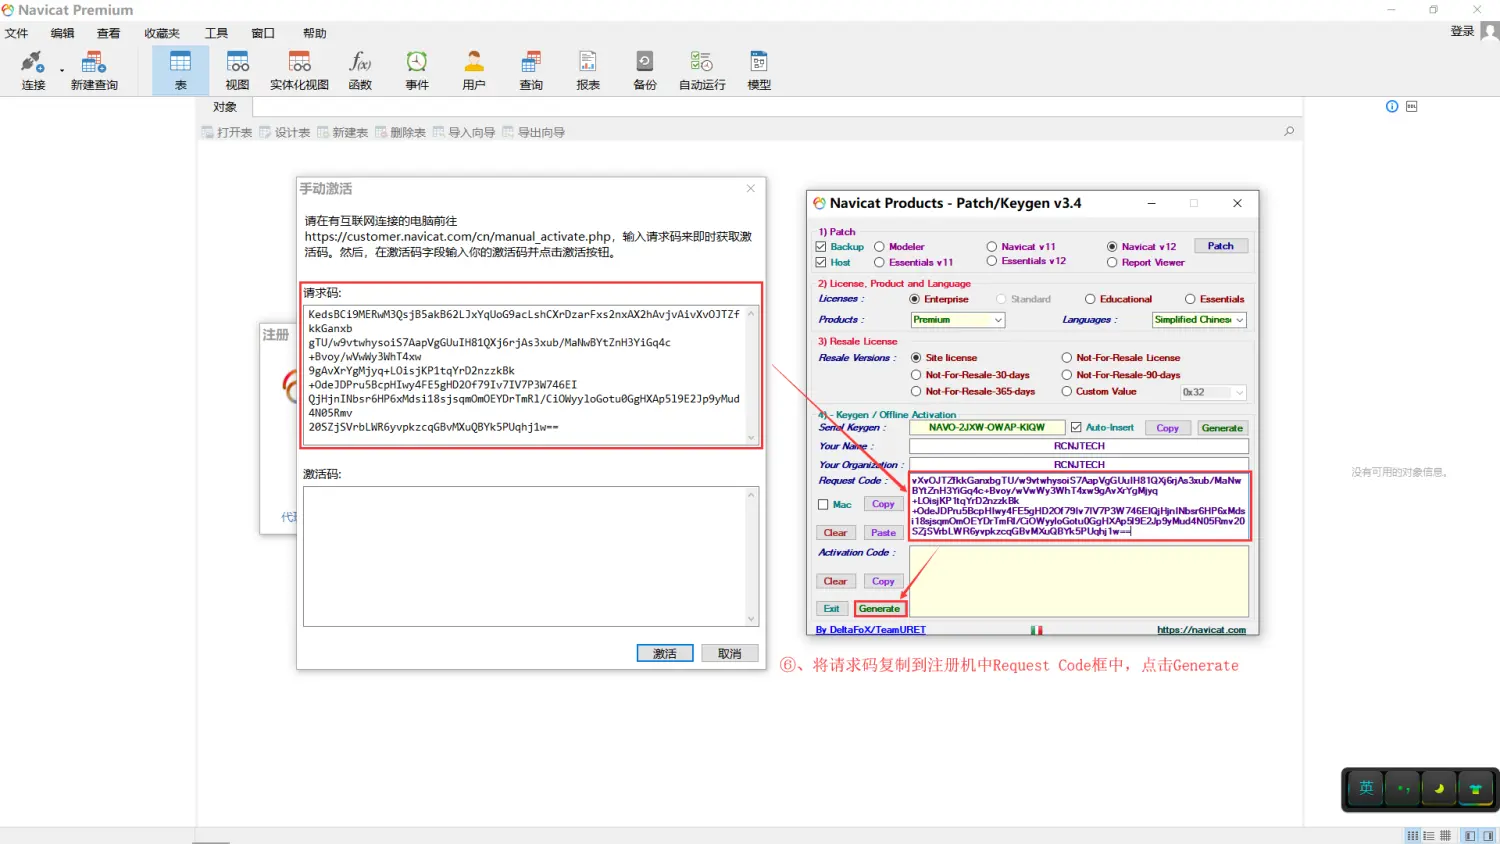
Task: Open the 函数 (Function) toolbar icon
Action: 360,70
